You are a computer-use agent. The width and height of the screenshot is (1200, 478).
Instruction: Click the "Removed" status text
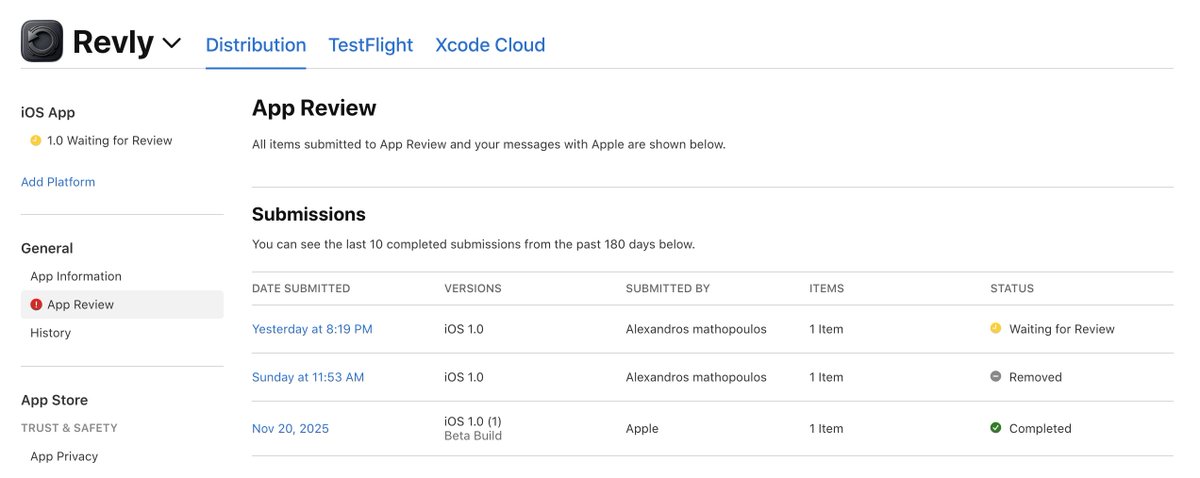pos(1035,377)
